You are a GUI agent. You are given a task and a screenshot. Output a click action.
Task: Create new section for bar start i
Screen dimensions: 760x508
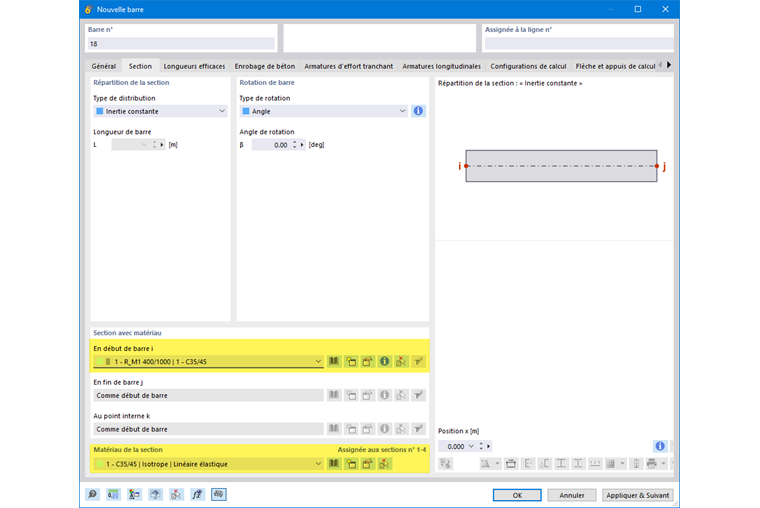[351, 361]
